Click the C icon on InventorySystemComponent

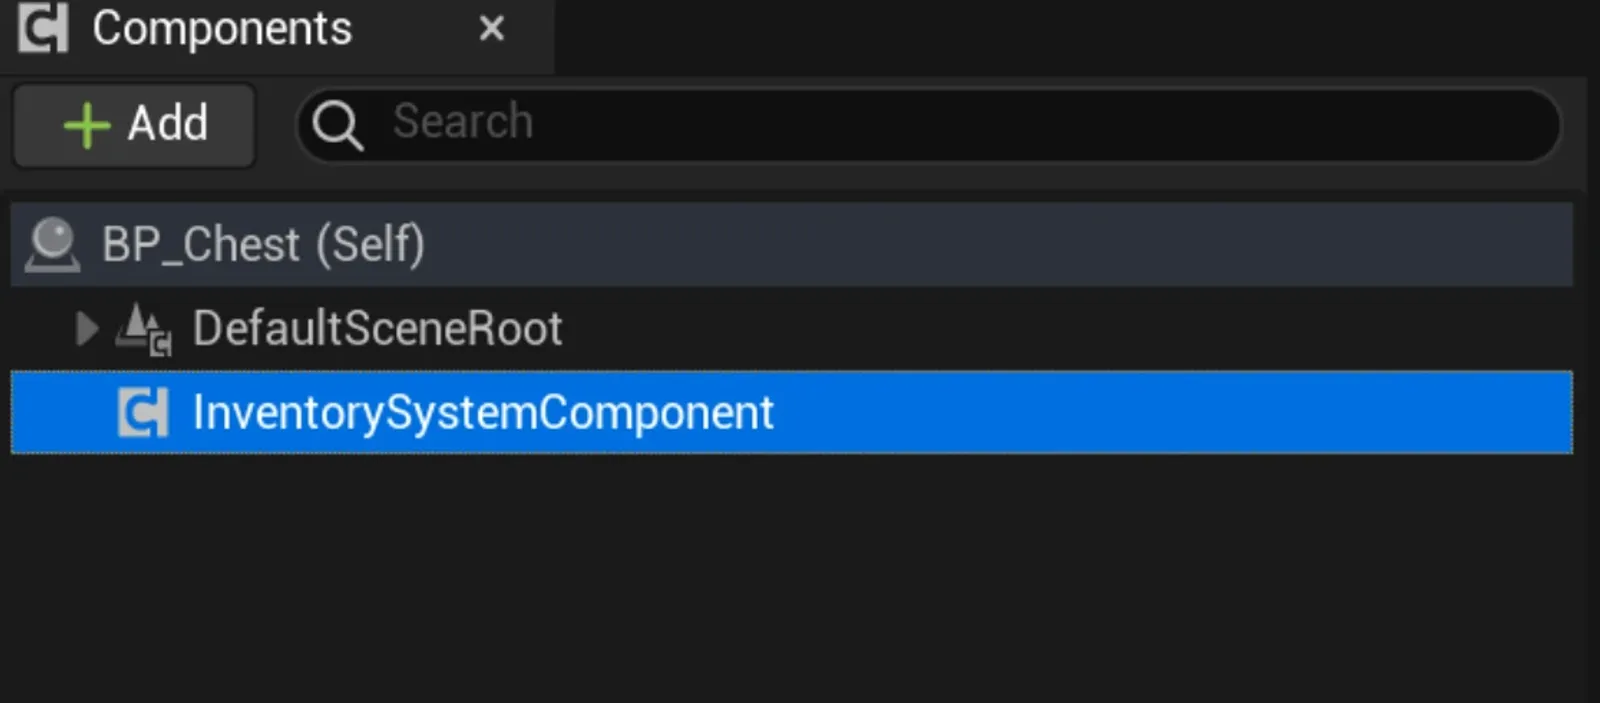[x=142, y=411]
